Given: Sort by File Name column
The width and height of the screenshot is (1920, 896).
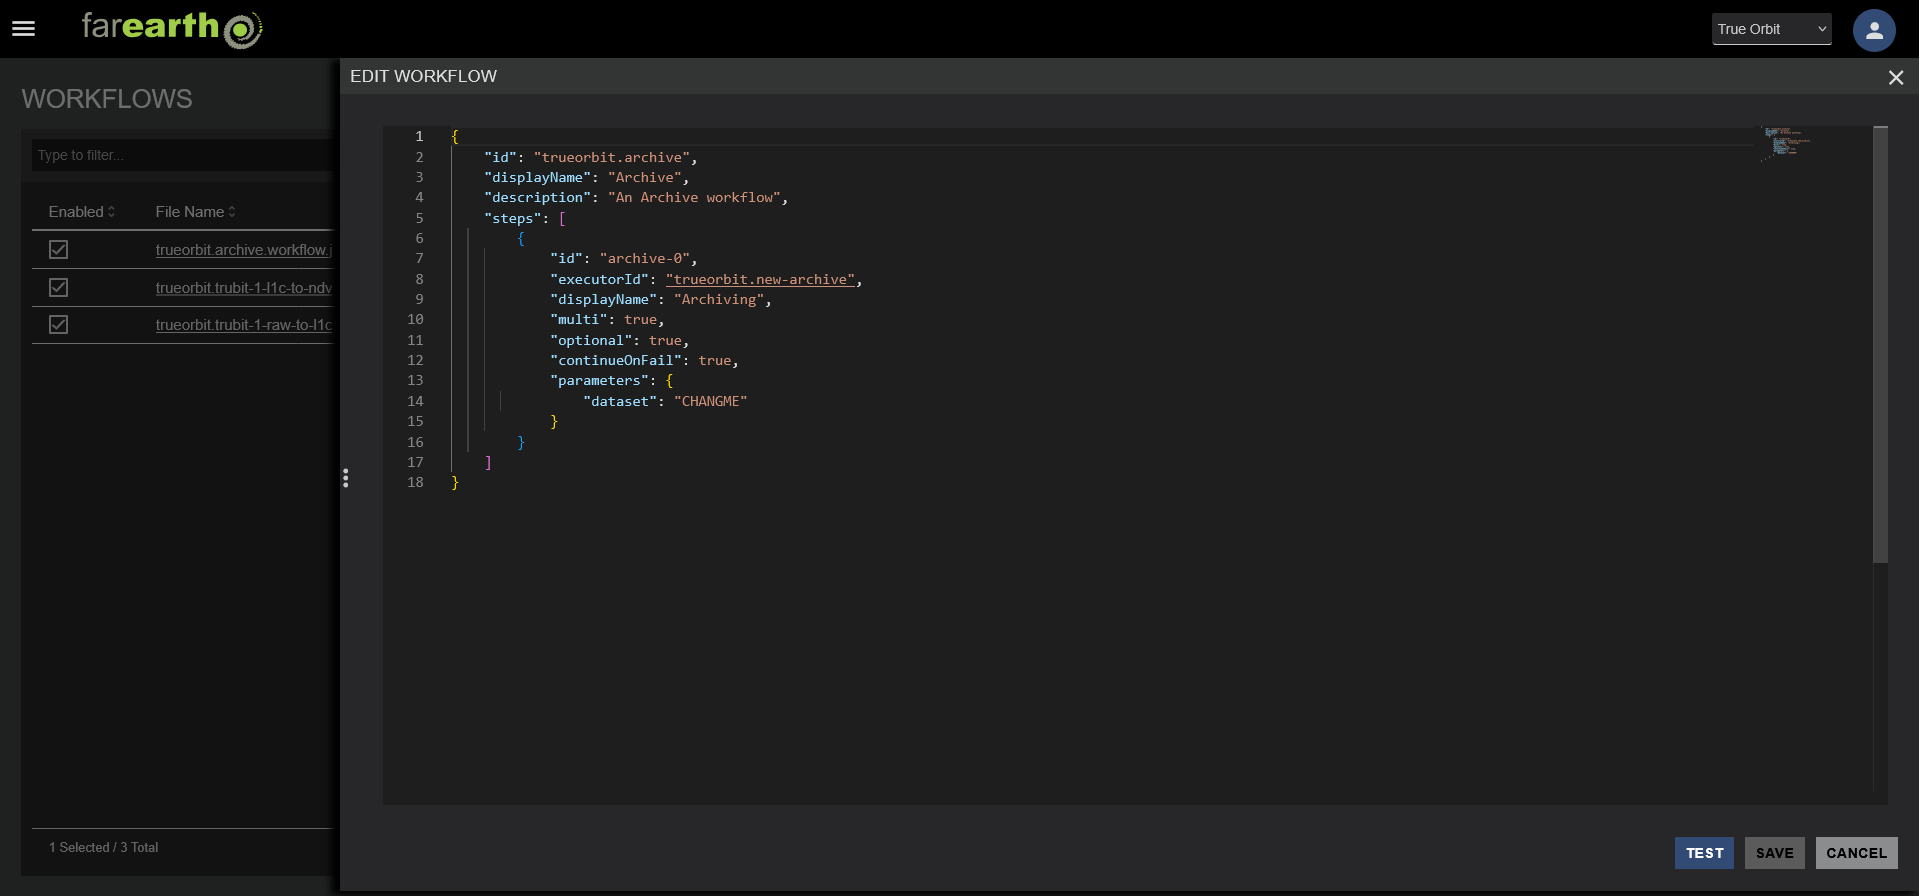Looking at the screenshot, I should coord(196,212).
